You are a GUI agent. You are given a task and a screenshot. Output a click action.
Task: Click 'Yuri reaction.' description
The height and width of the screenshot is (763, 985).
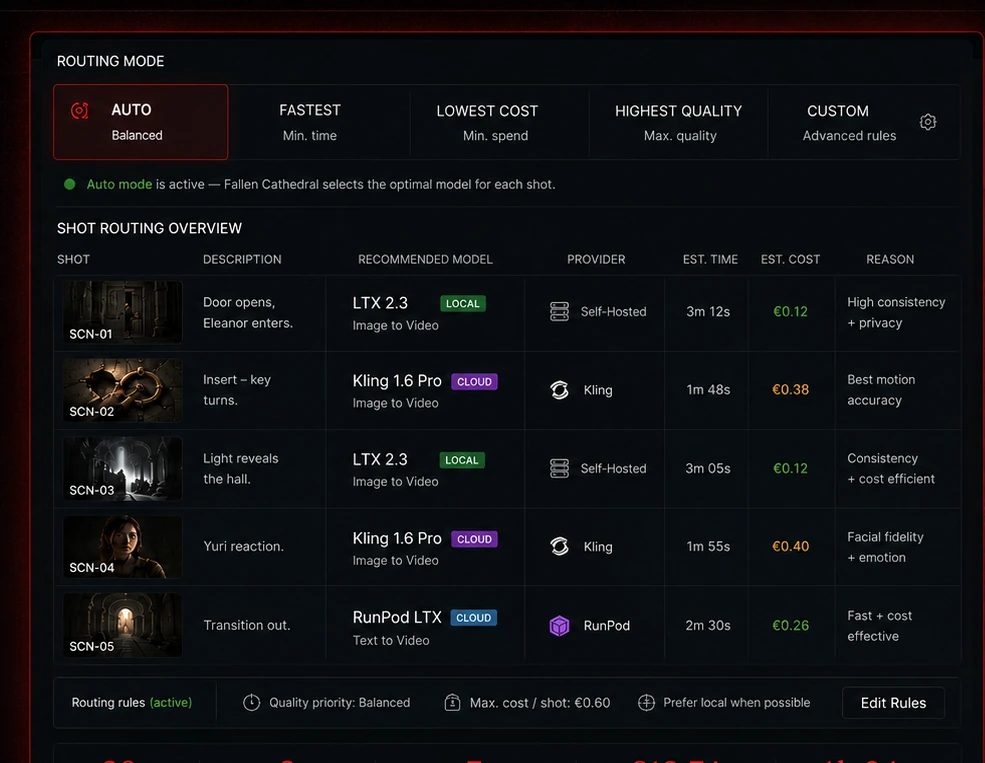[243, 546]
